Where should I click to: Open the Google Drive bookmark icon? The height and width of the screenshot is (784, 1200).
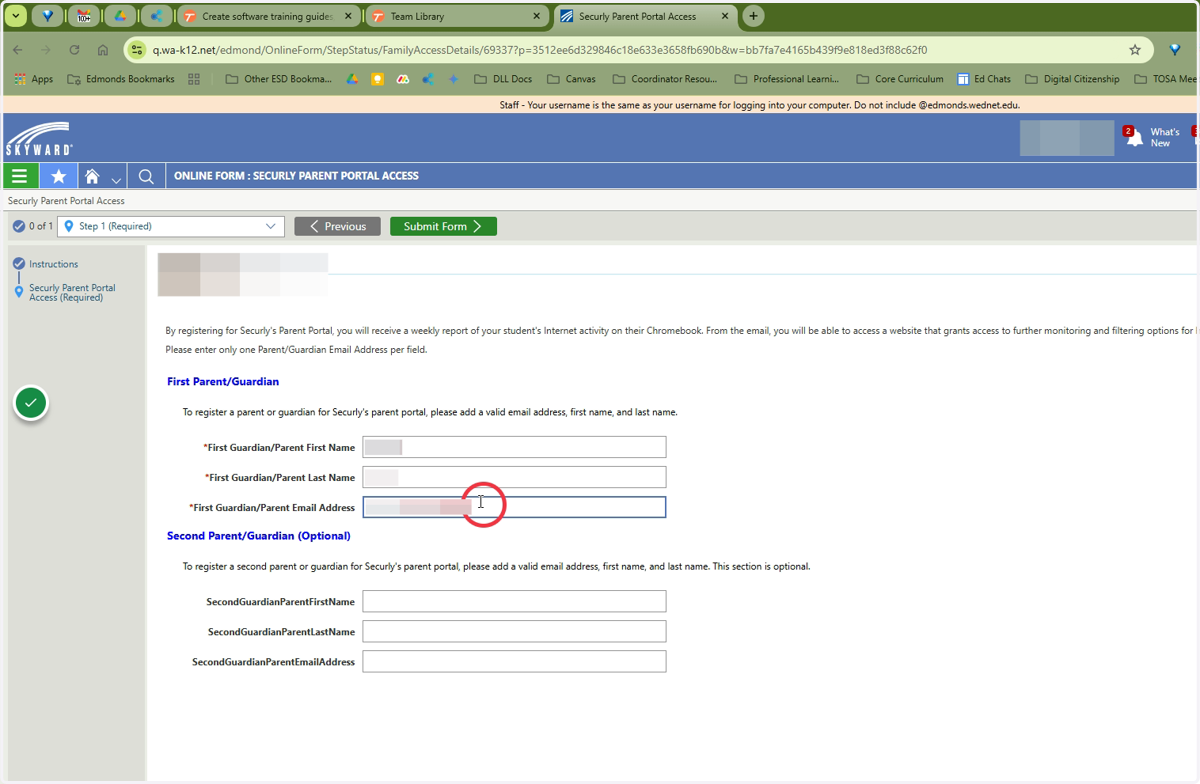[352, 79]
